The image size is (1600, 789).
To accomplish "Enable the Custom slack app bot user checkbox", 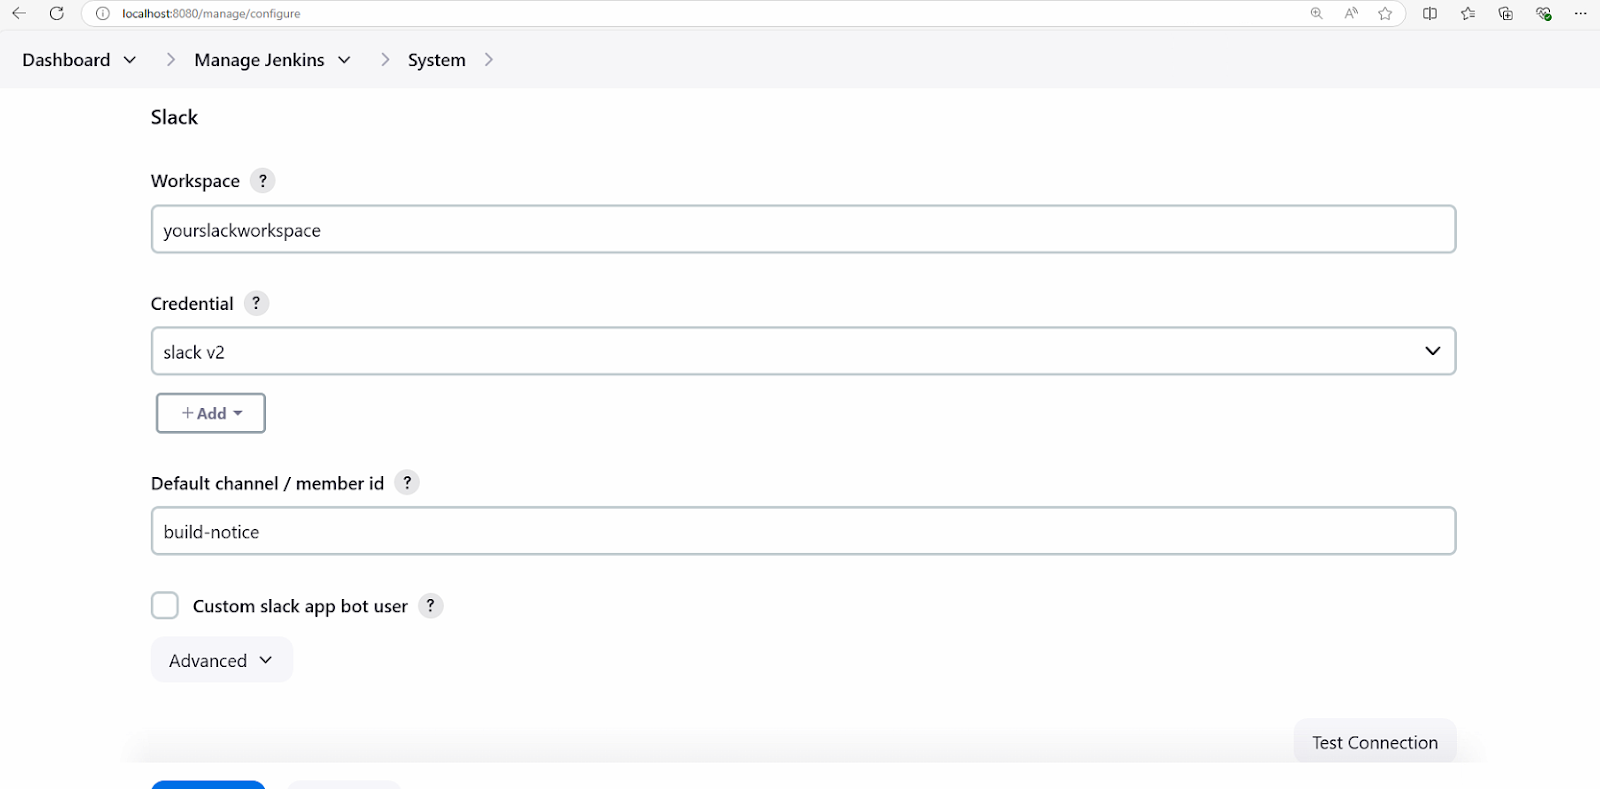I will click(x=165, y=606).
